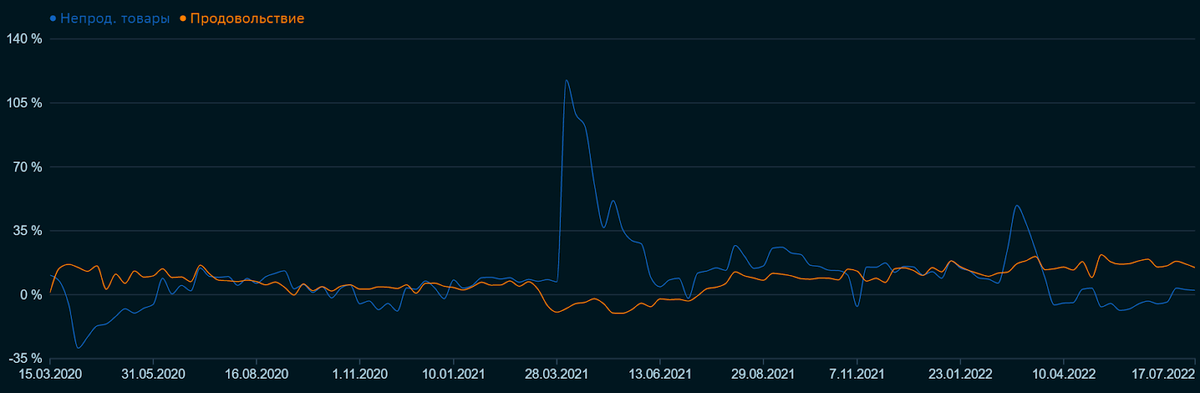Viewport: 1200px width, 393px height.
Task: Click the 17.07.2022 date label
Action: 1164,374
